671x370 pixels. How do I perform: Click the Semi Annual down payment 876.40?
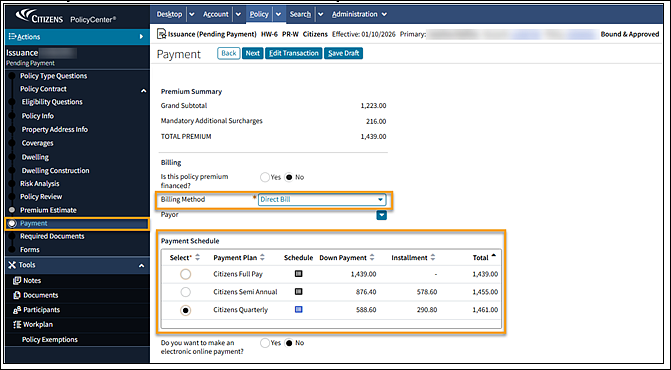[366, 292]
